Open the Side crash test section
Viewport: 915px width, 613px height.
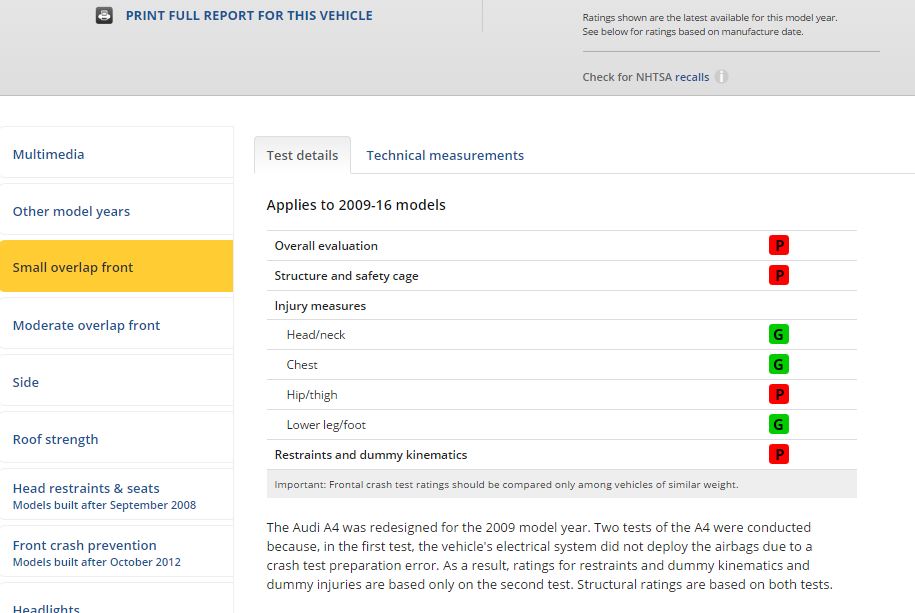coord(117,382)
